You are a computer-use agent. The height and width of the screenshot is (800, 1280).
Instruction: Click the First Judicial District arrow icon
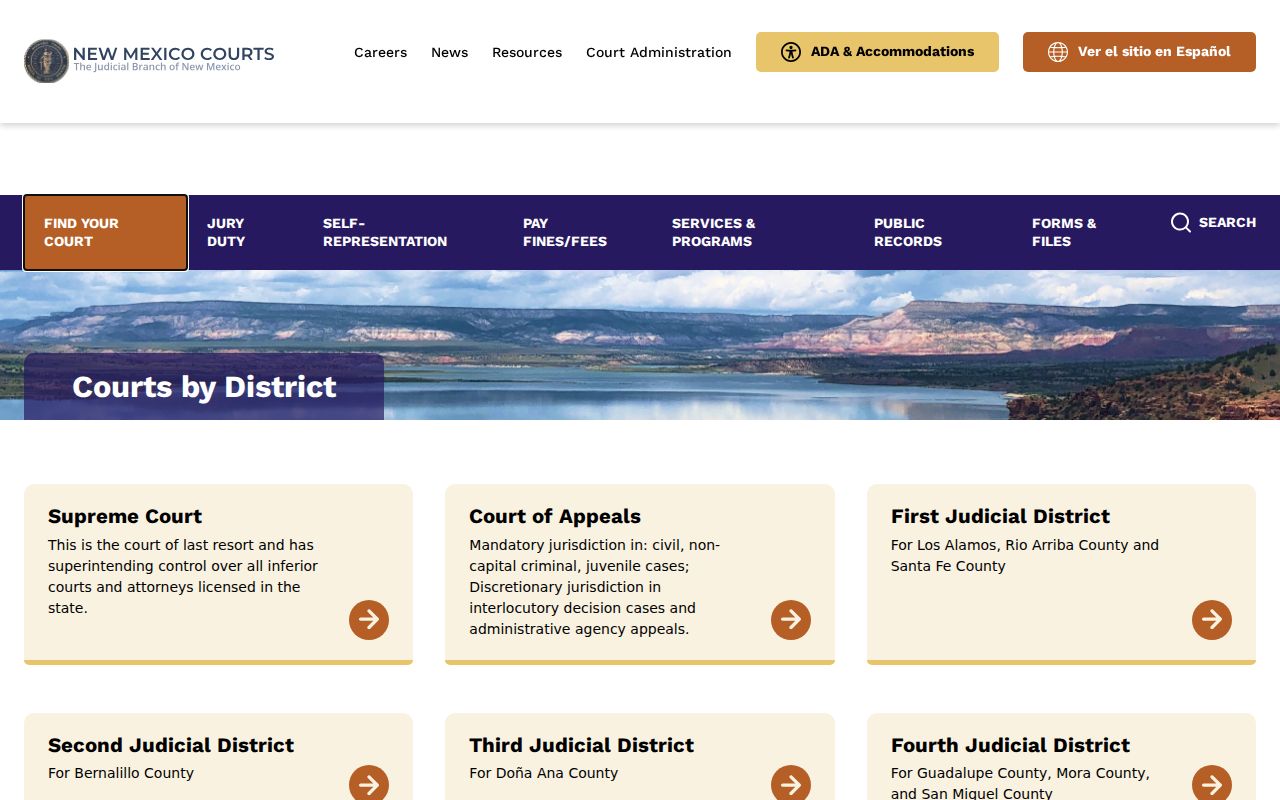(1212, 620)
